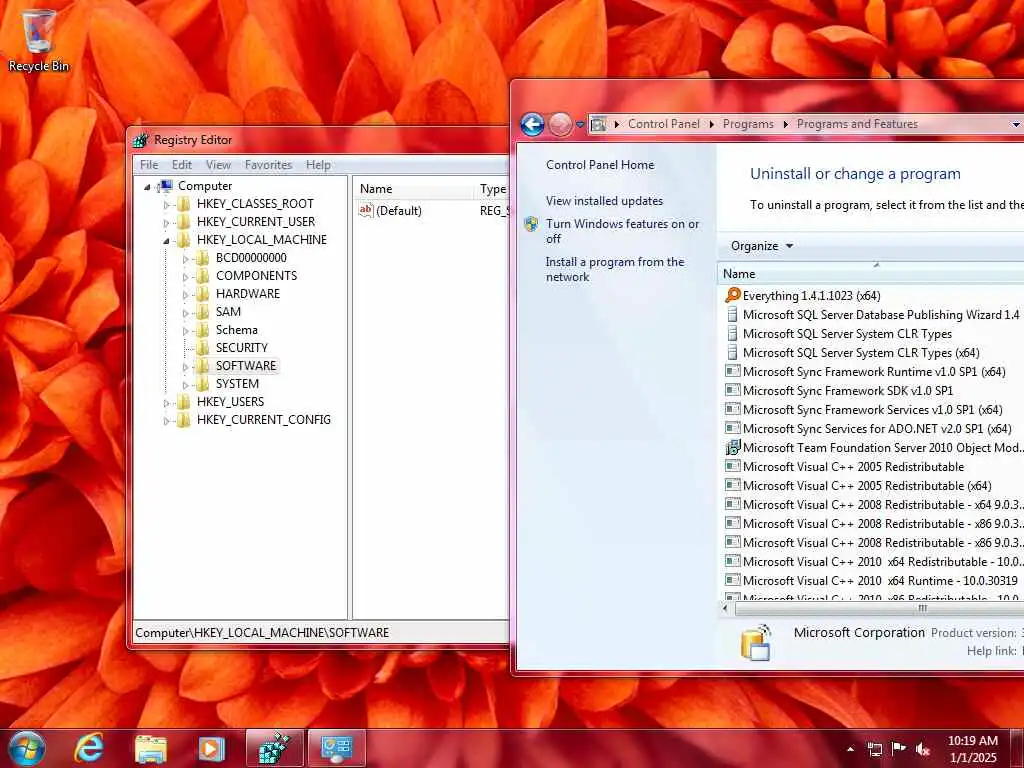Click Turn Windows features on or off
Viewport: 1024px width, 768px height.
tap(622, 231)
